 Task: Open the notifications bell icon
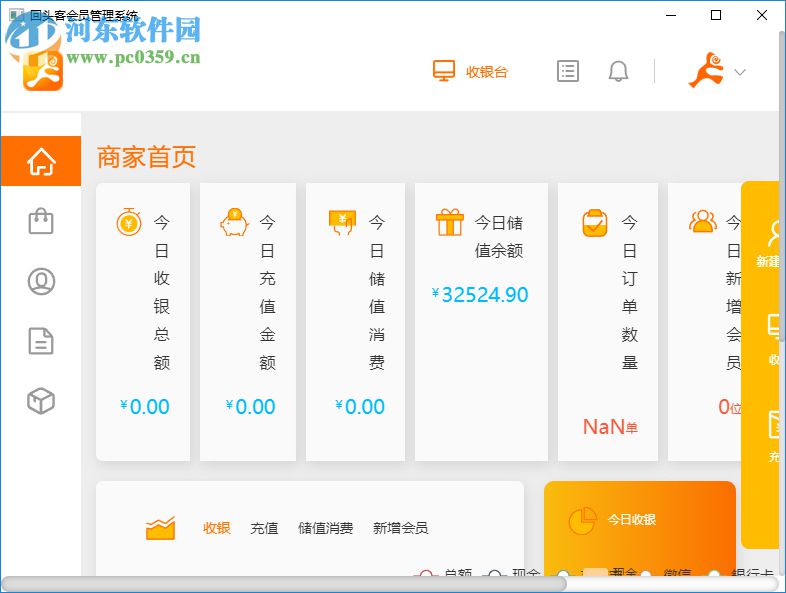(x=618, y=71)
